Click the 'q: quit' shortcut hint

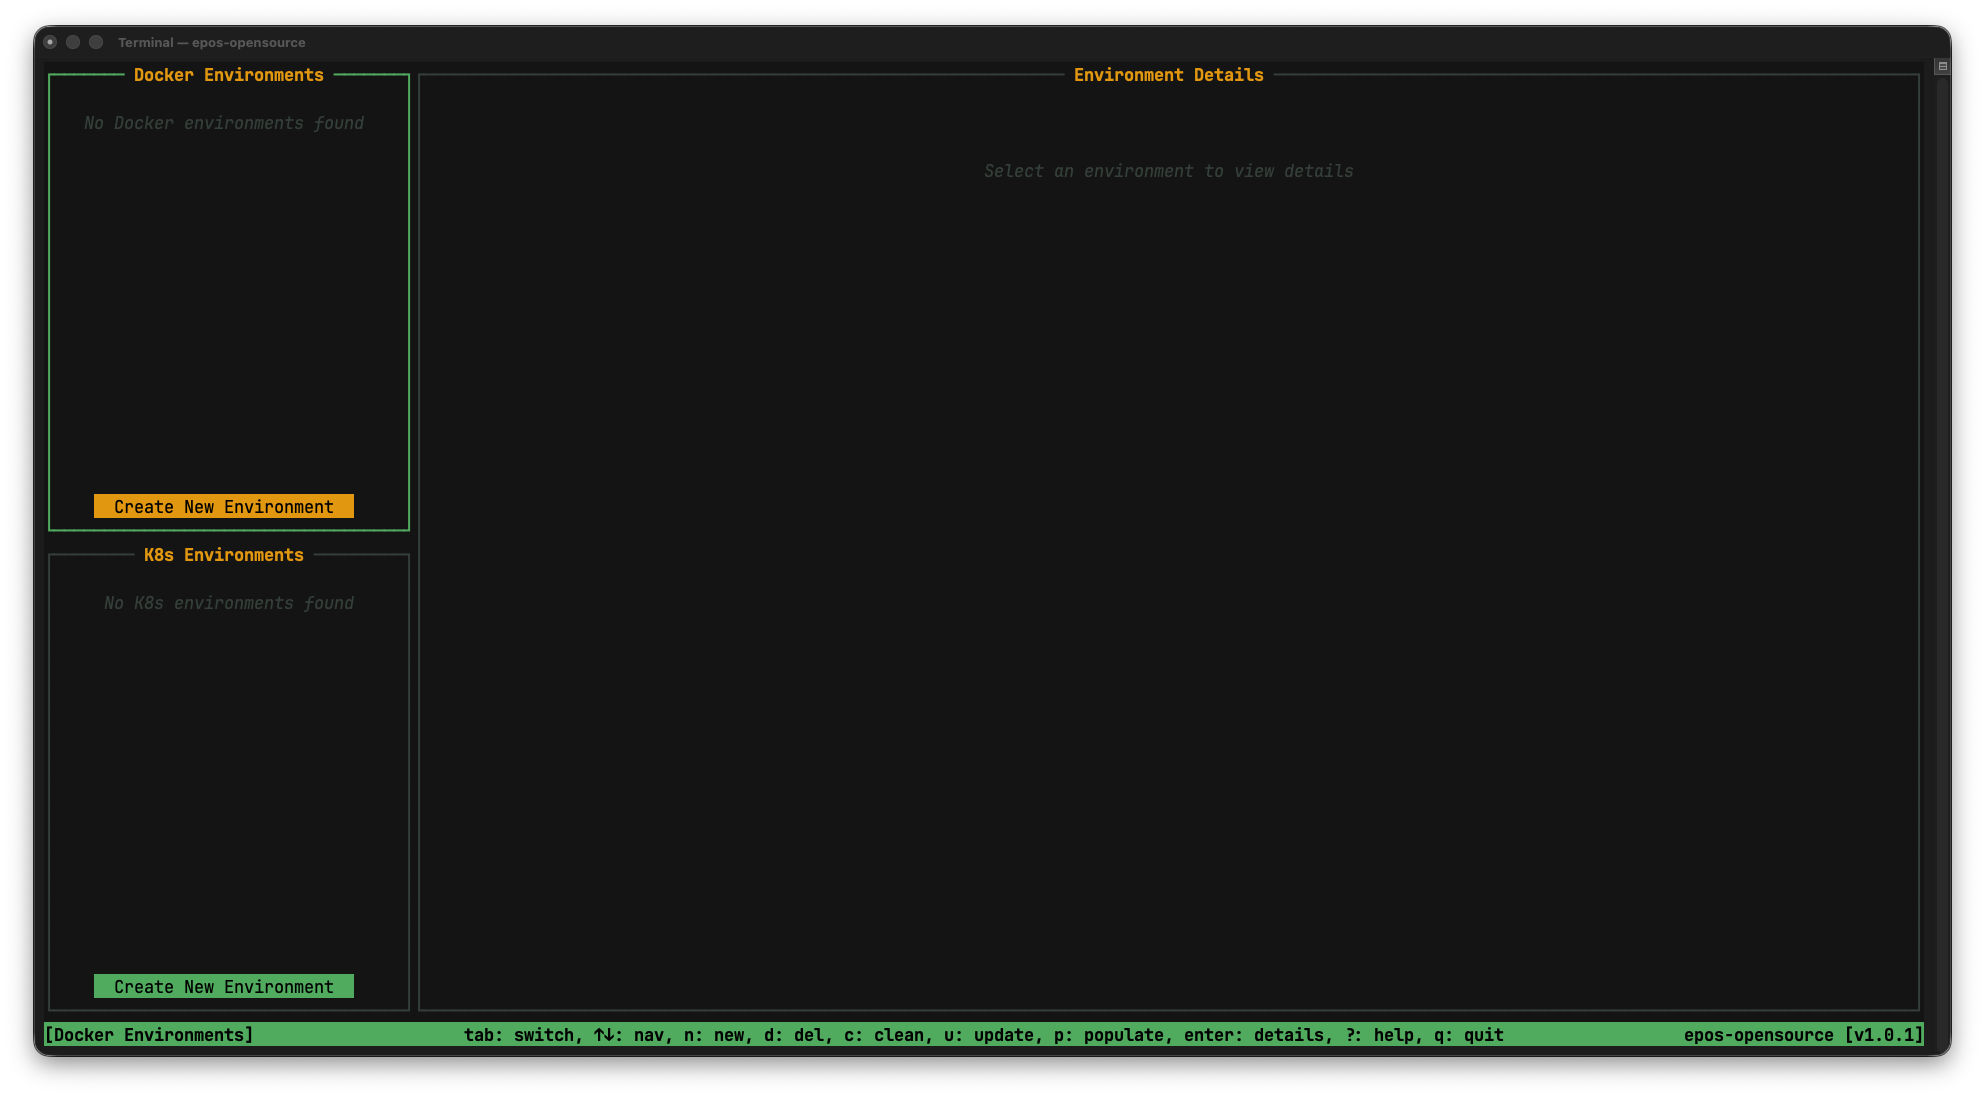(1469, 1035)
